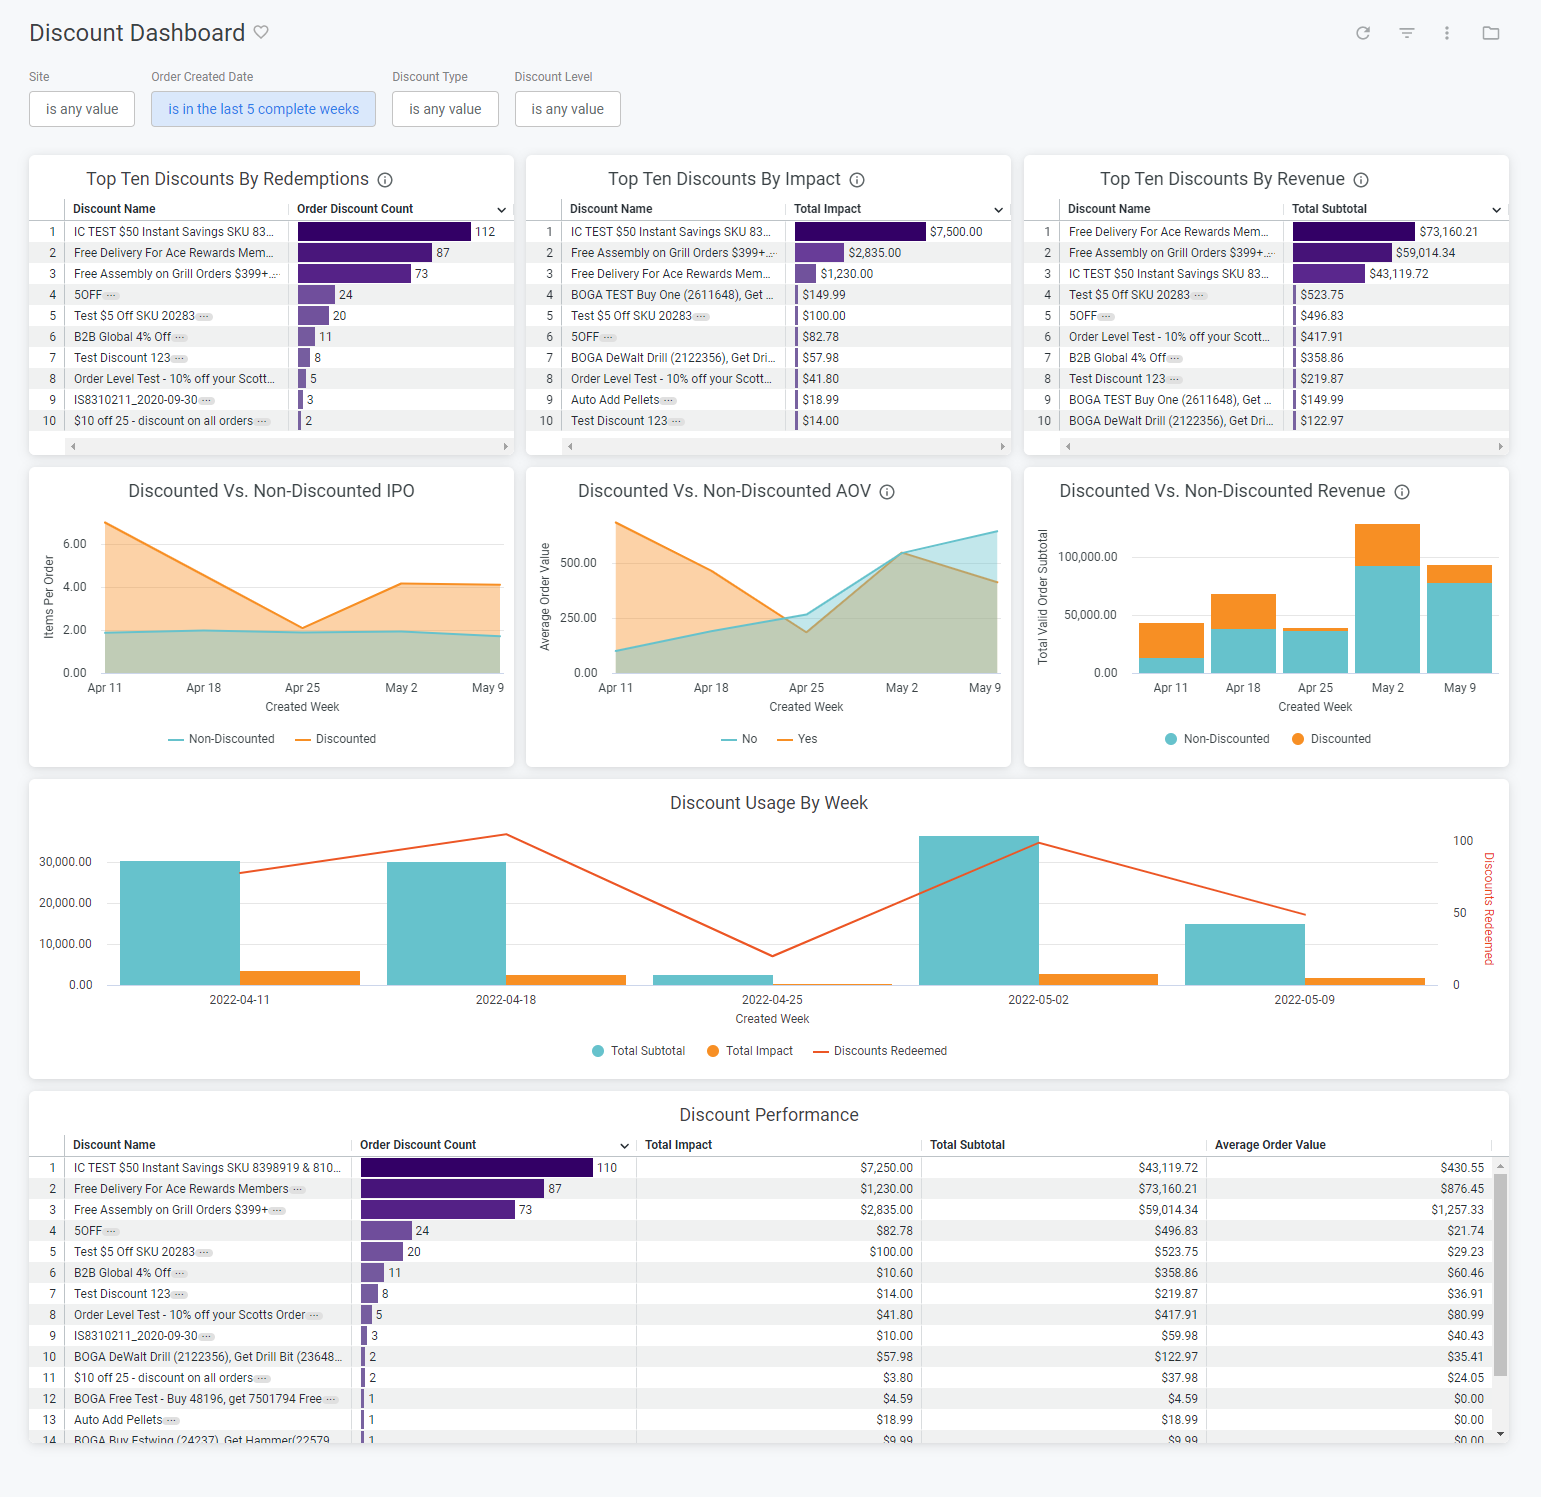Sort Impact table by Total Impact arrow

(x=998, y=210)
